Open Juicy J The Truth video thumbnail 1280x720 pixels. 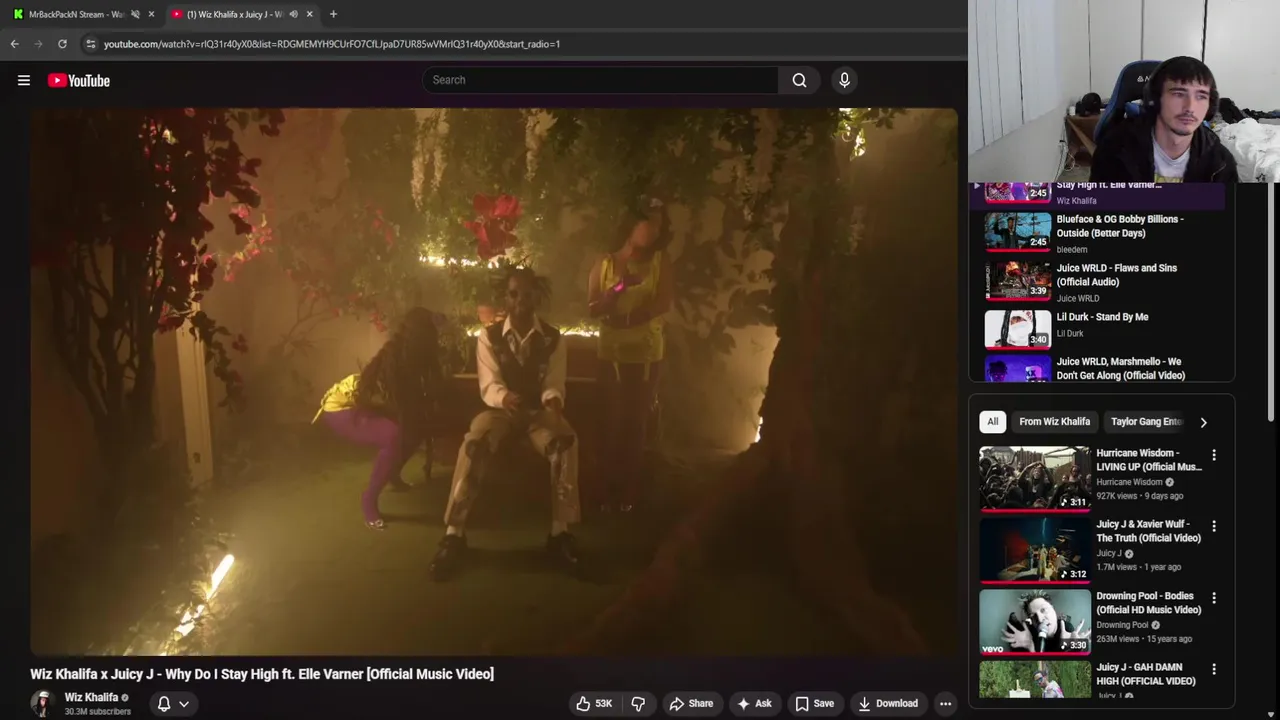1035,549
